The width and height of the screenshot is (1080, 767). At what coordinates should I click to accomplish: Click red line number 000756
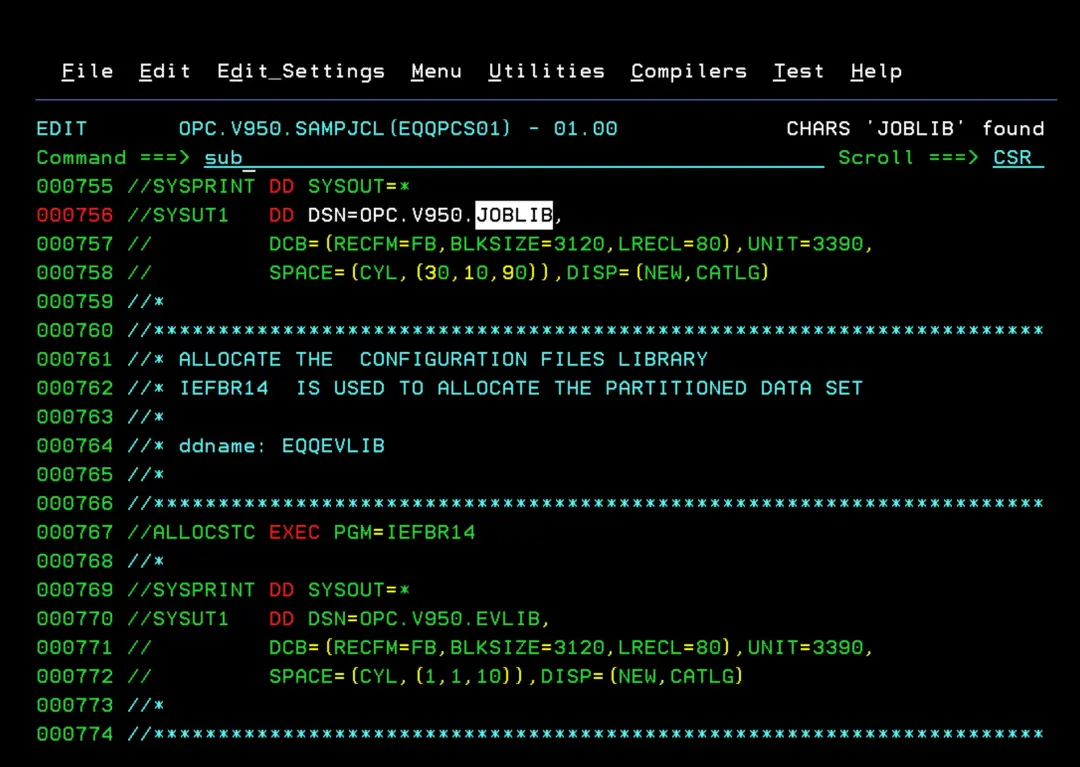74,216
